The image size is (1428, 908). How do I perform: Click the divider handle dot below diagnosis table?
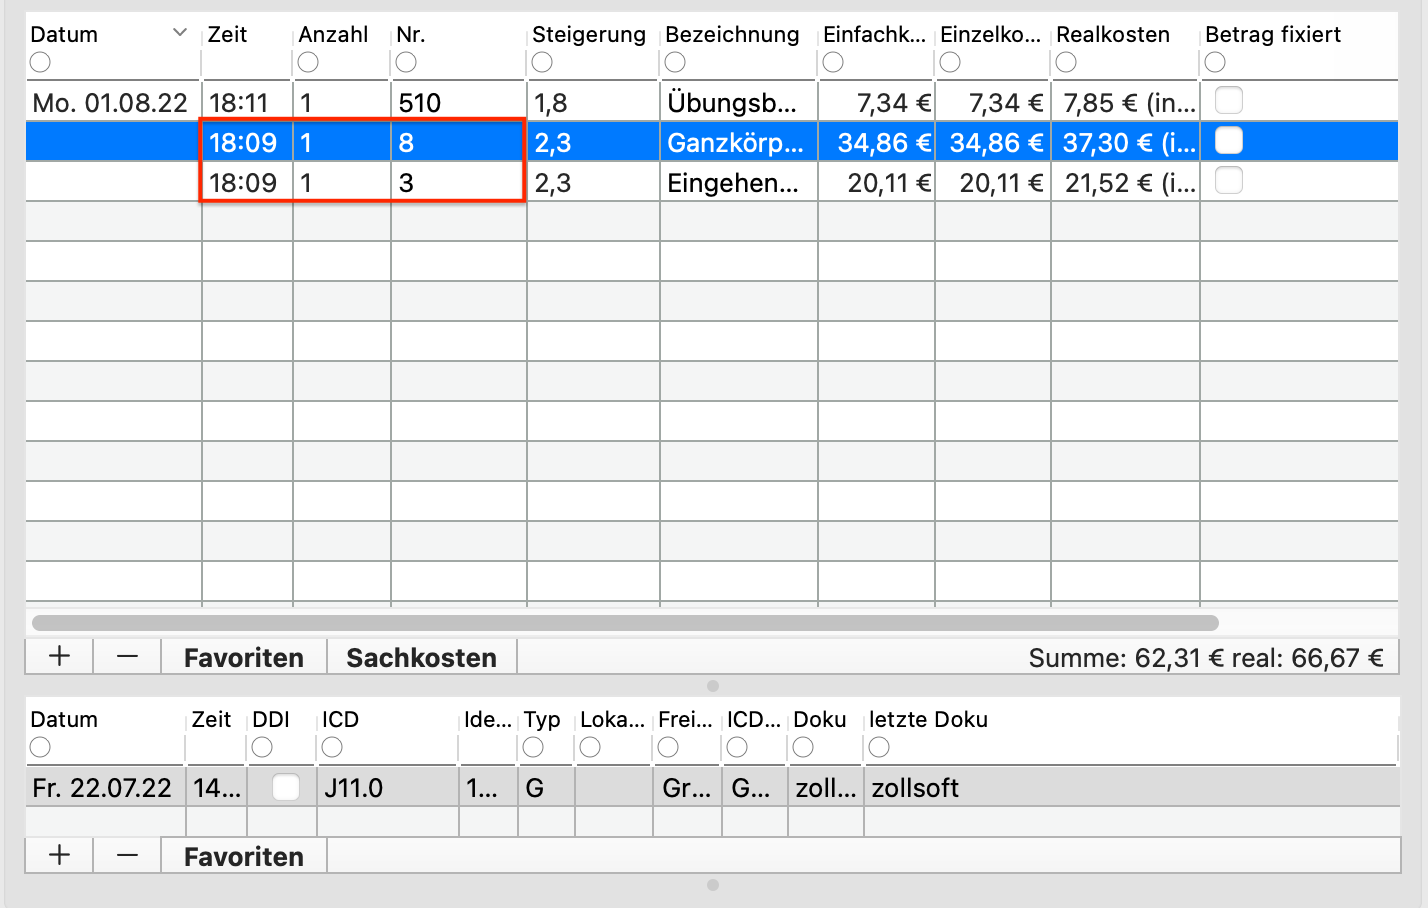[713, 885]
